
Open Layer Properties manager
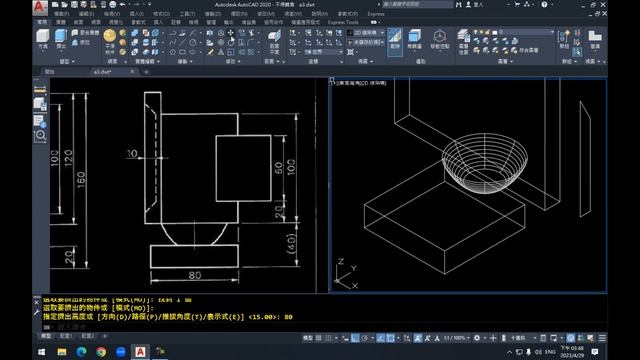(x=463, y=41)
